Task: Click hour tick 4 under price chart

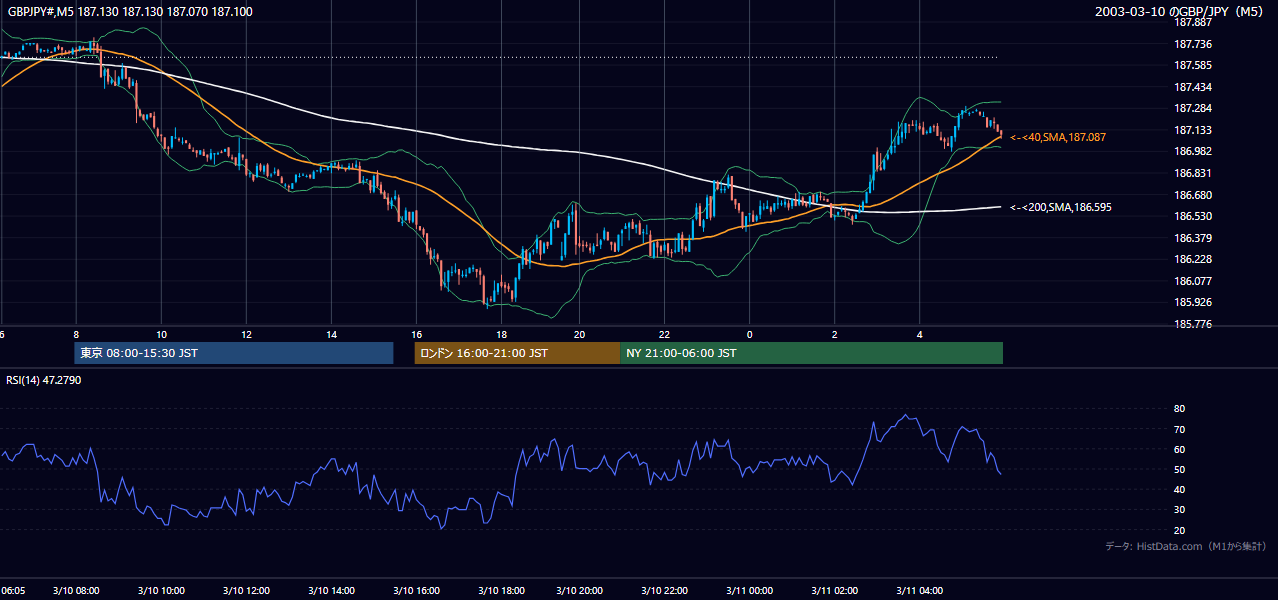Action: click(920, 334)
